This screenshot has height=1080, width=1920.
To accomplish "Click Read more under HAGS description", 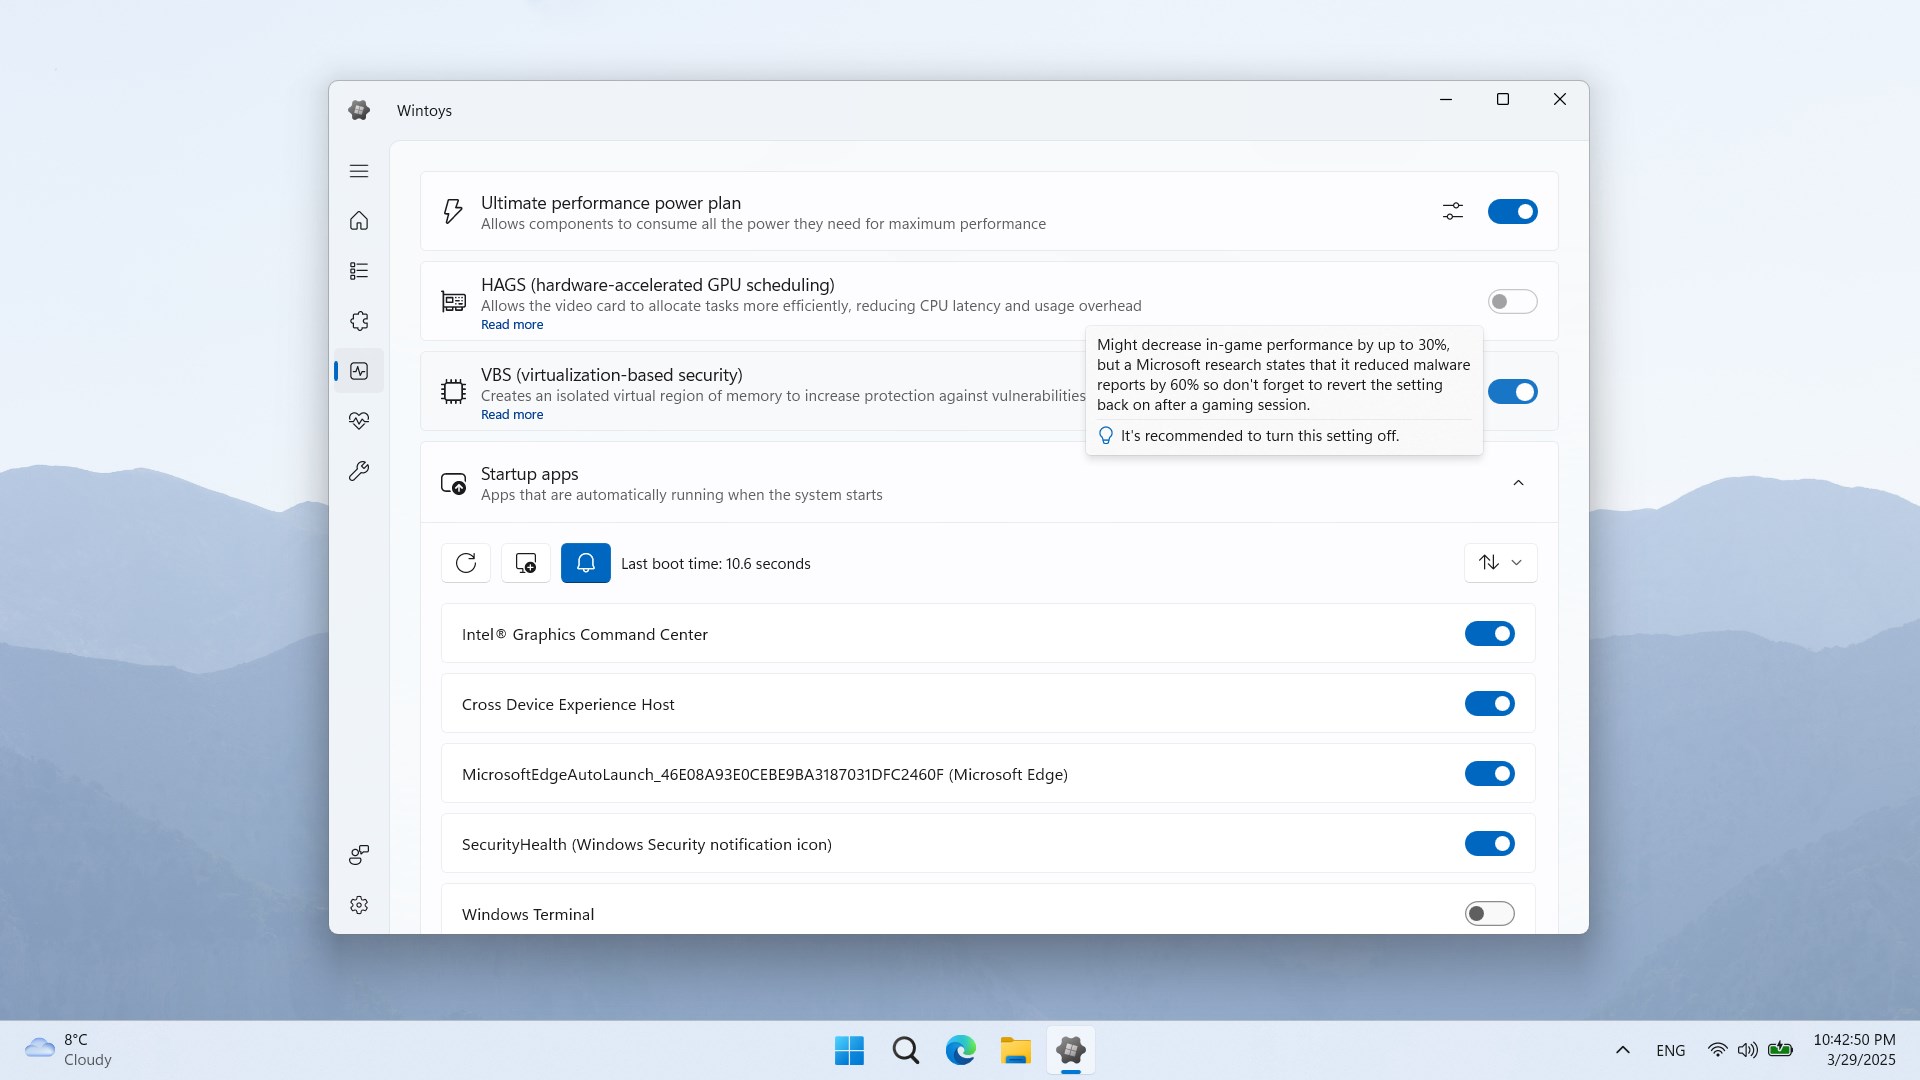I will pyautogui.click(x=512, y=324).
